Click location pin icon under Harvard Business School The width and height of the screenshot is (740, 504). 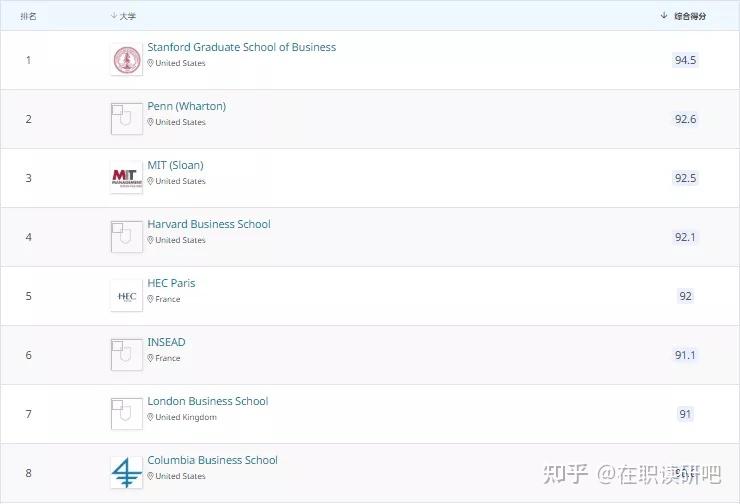[150, 240]
